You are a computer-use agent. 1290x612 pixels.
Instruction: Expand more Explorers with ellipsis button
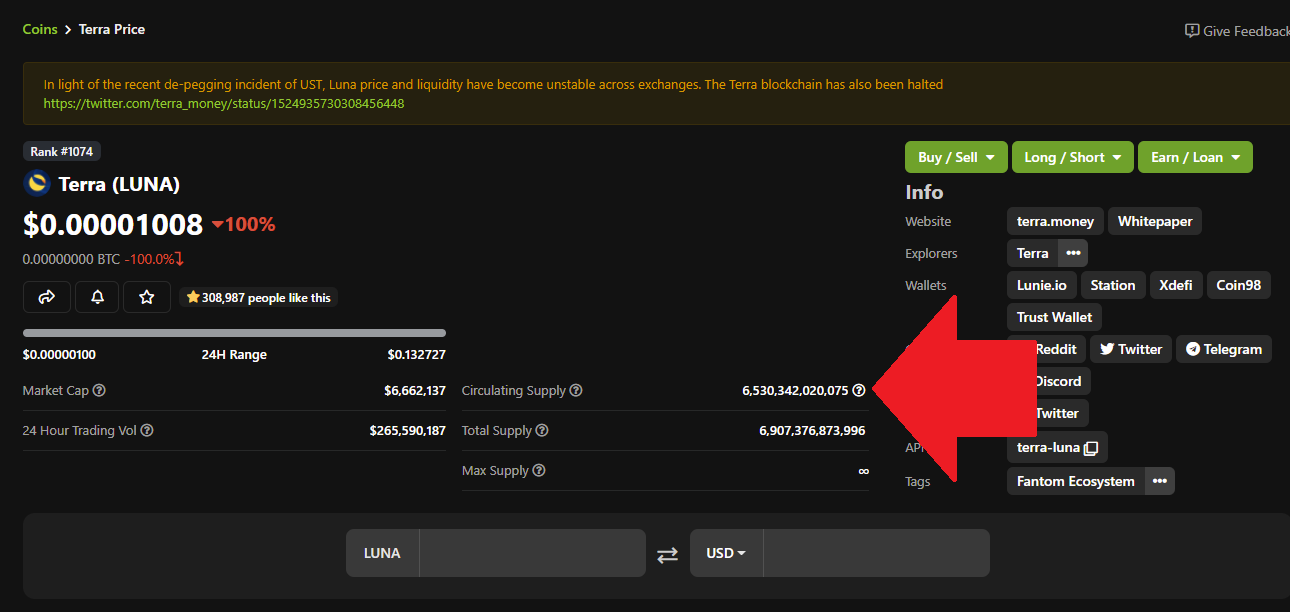tap(1073, 253)
